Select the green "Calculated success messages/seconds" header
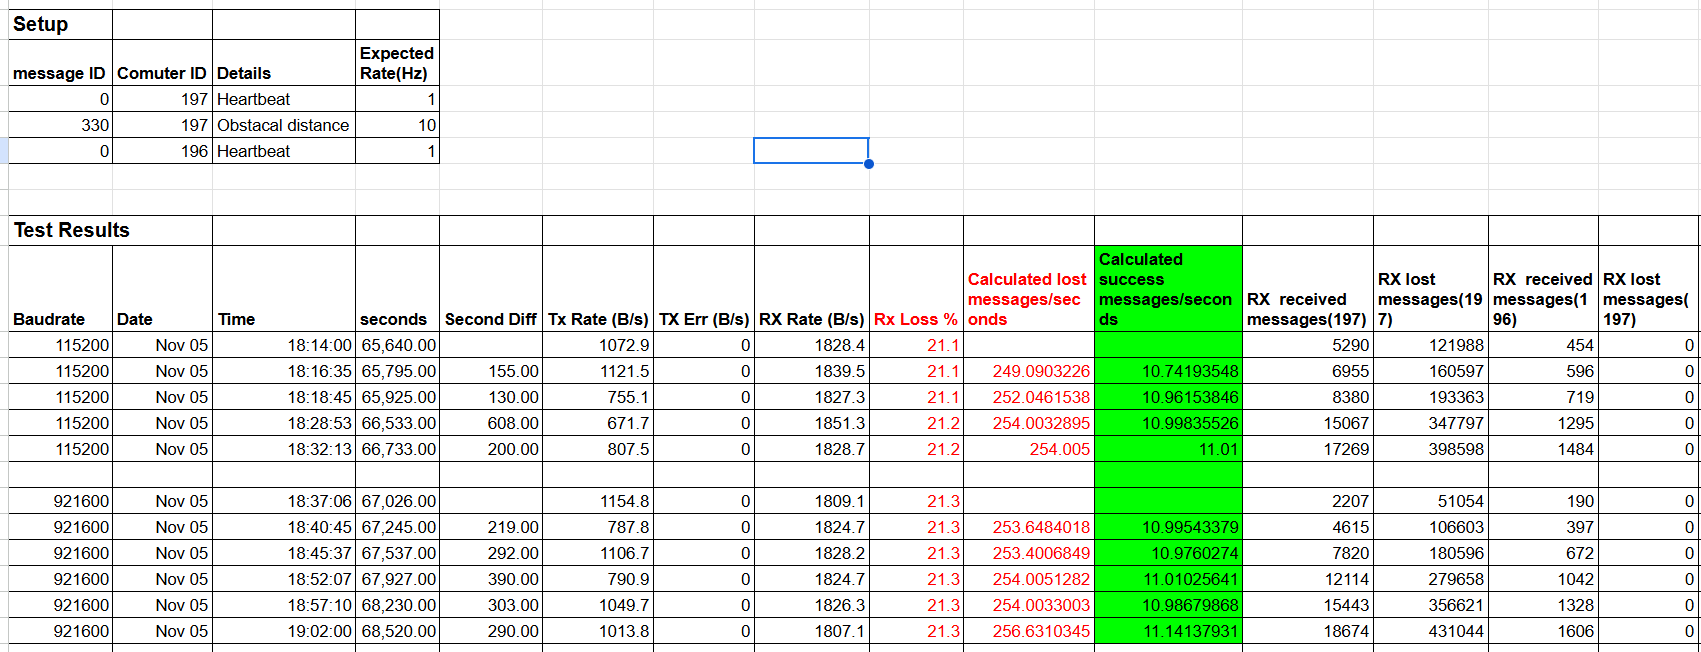The height and width of the screenshot is (652, 1701). coord(1167,289)
